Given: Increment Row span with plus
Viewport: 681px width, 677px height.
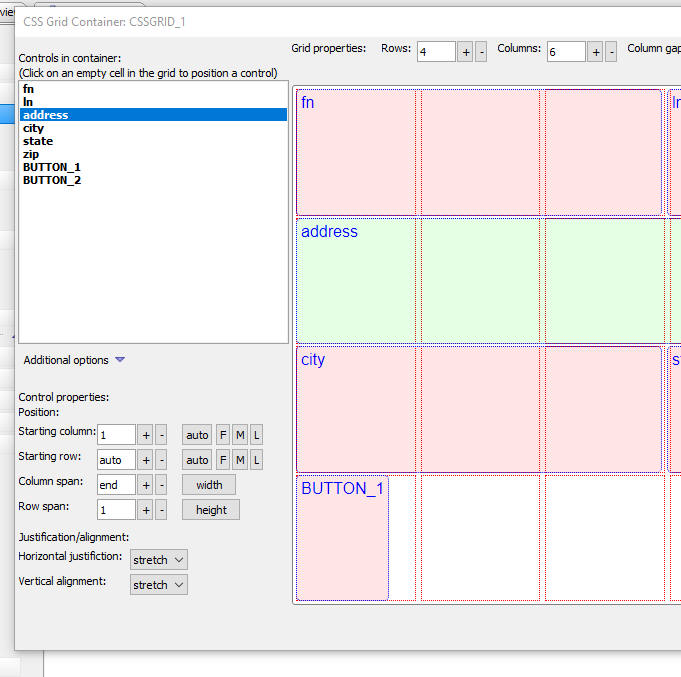Looking at the screenshot, I should (x=146, y=510).
